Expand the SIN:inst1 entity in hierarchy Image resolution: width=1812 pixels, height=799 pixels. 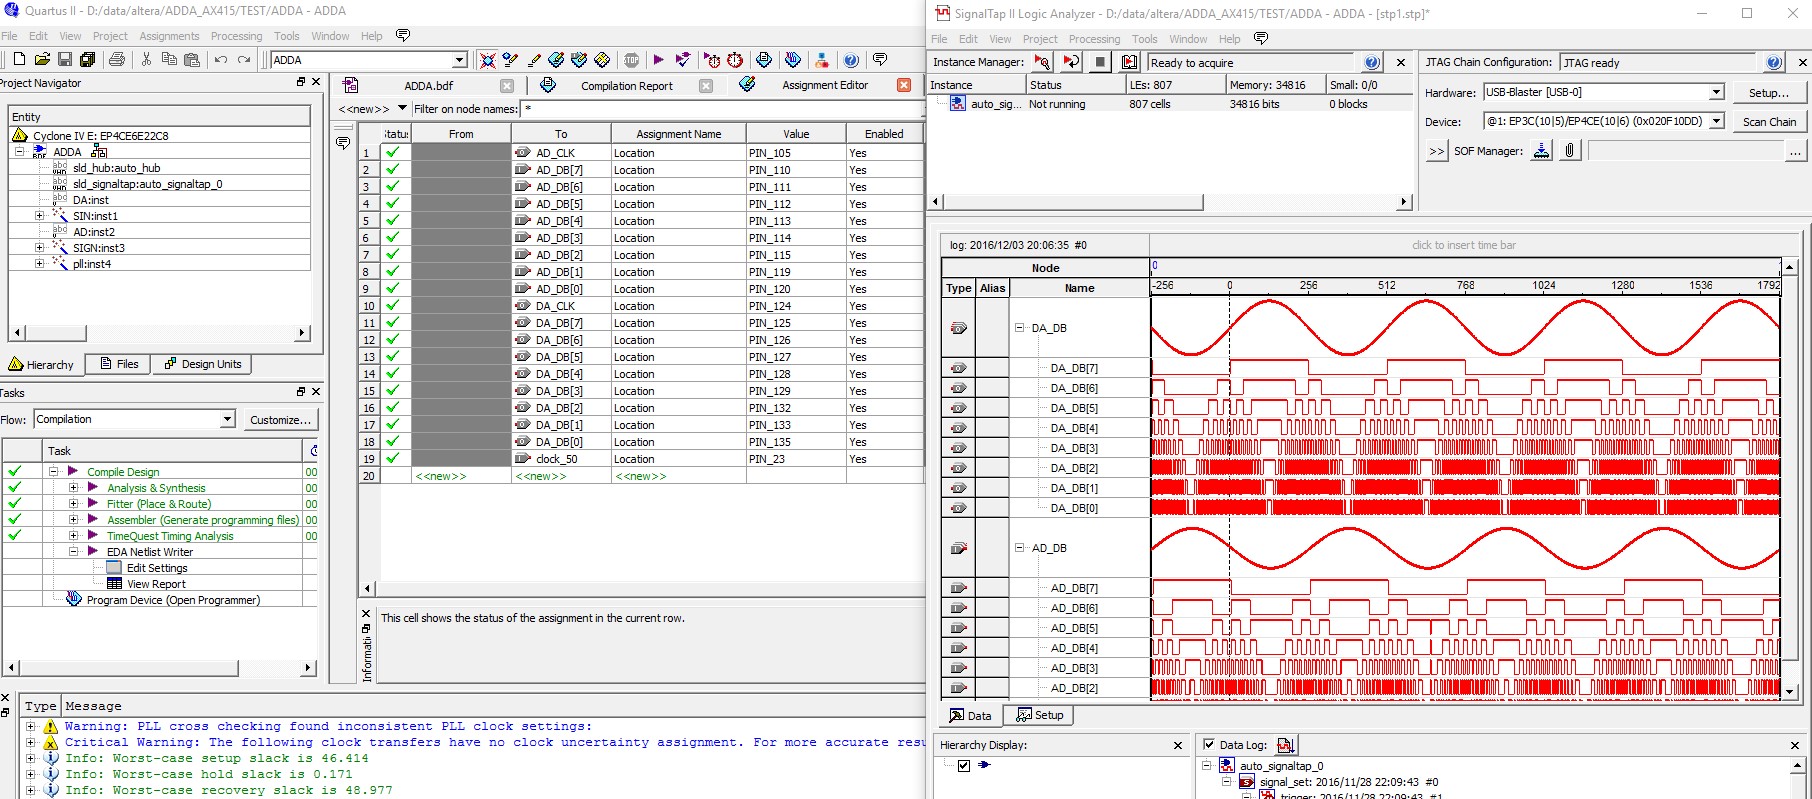pyautogui.click(x=39, y=216)
